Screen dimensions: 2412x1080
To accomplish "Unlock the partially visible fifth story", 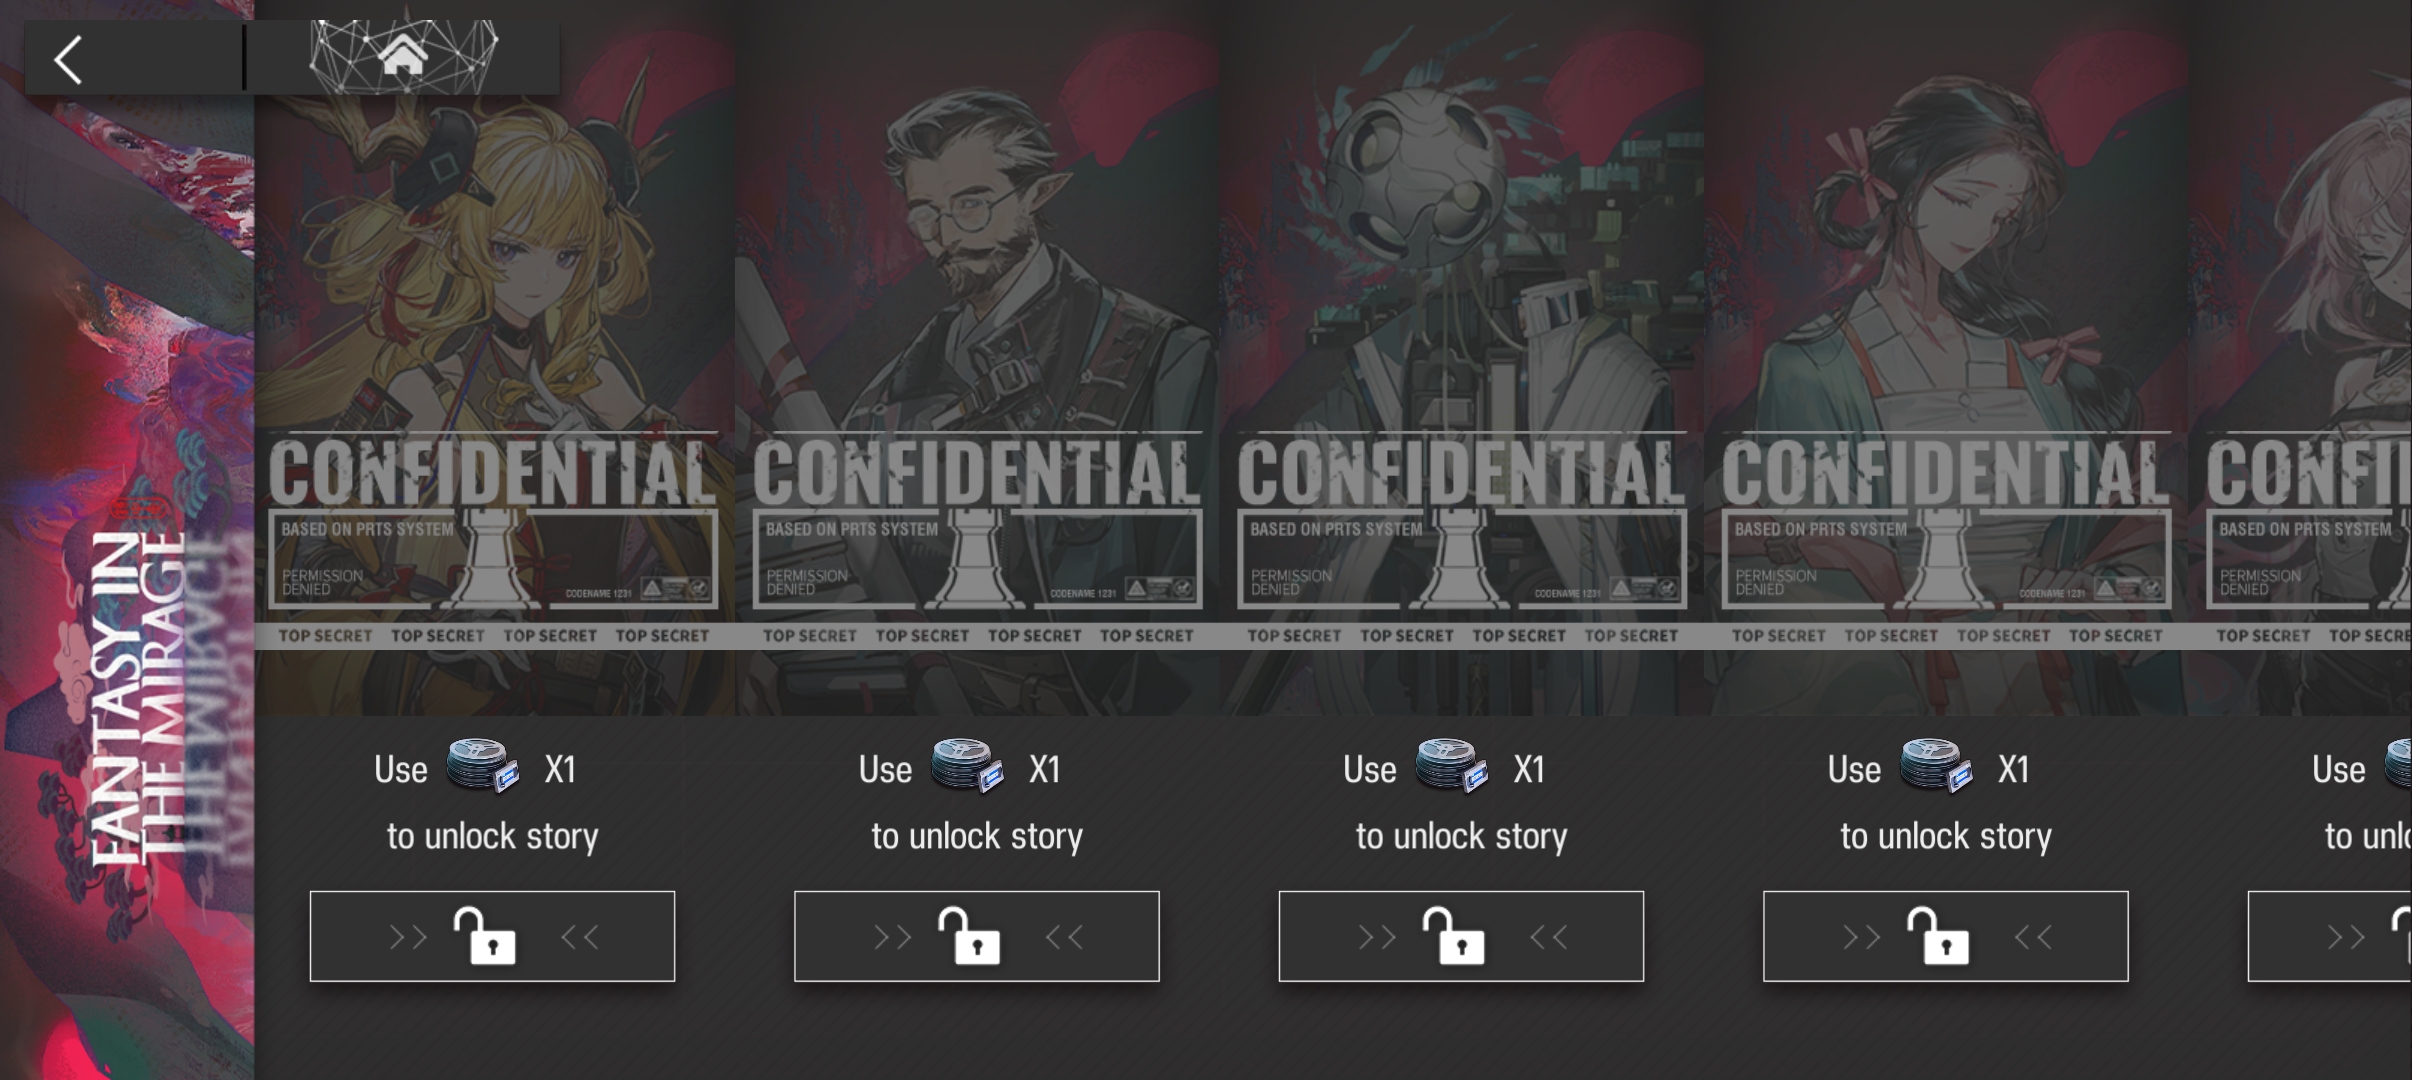I will [2330, 936].
